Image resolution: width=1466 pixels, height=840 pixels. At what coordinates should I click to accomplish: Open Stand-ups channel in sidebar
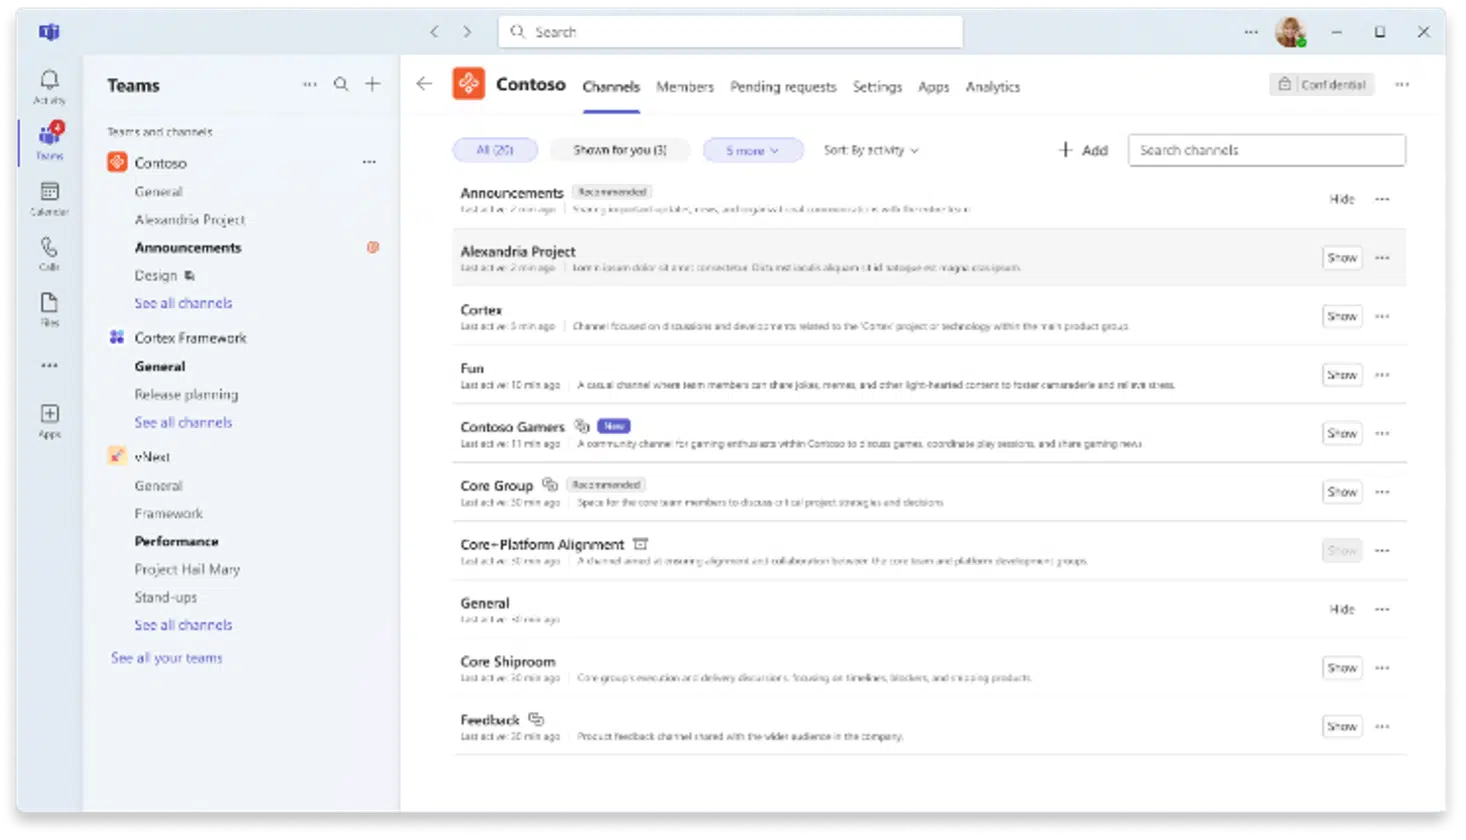(166, 597)
